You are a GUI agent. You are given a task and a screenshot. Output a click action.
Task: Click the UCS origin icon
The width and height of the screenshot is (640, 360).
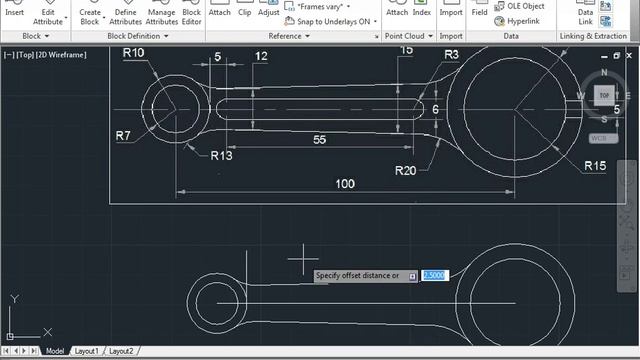point(10,336)
